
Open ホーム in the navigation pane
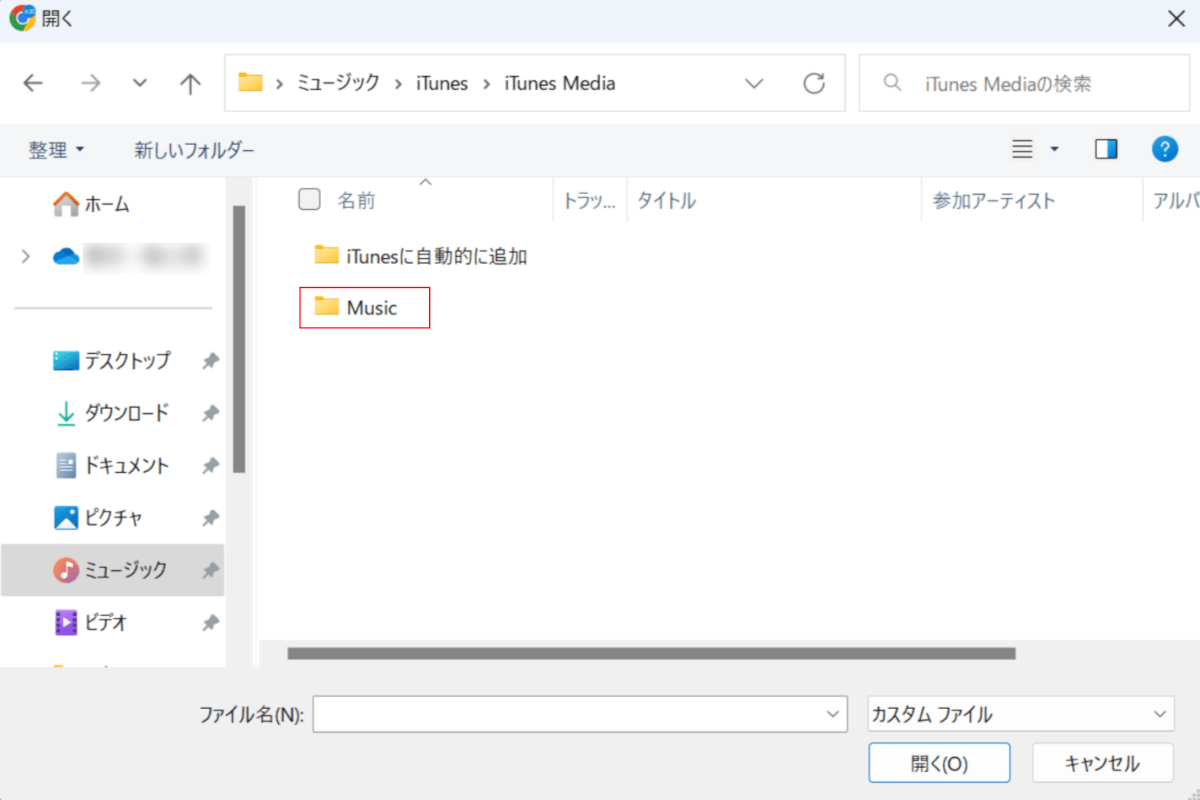92,204
